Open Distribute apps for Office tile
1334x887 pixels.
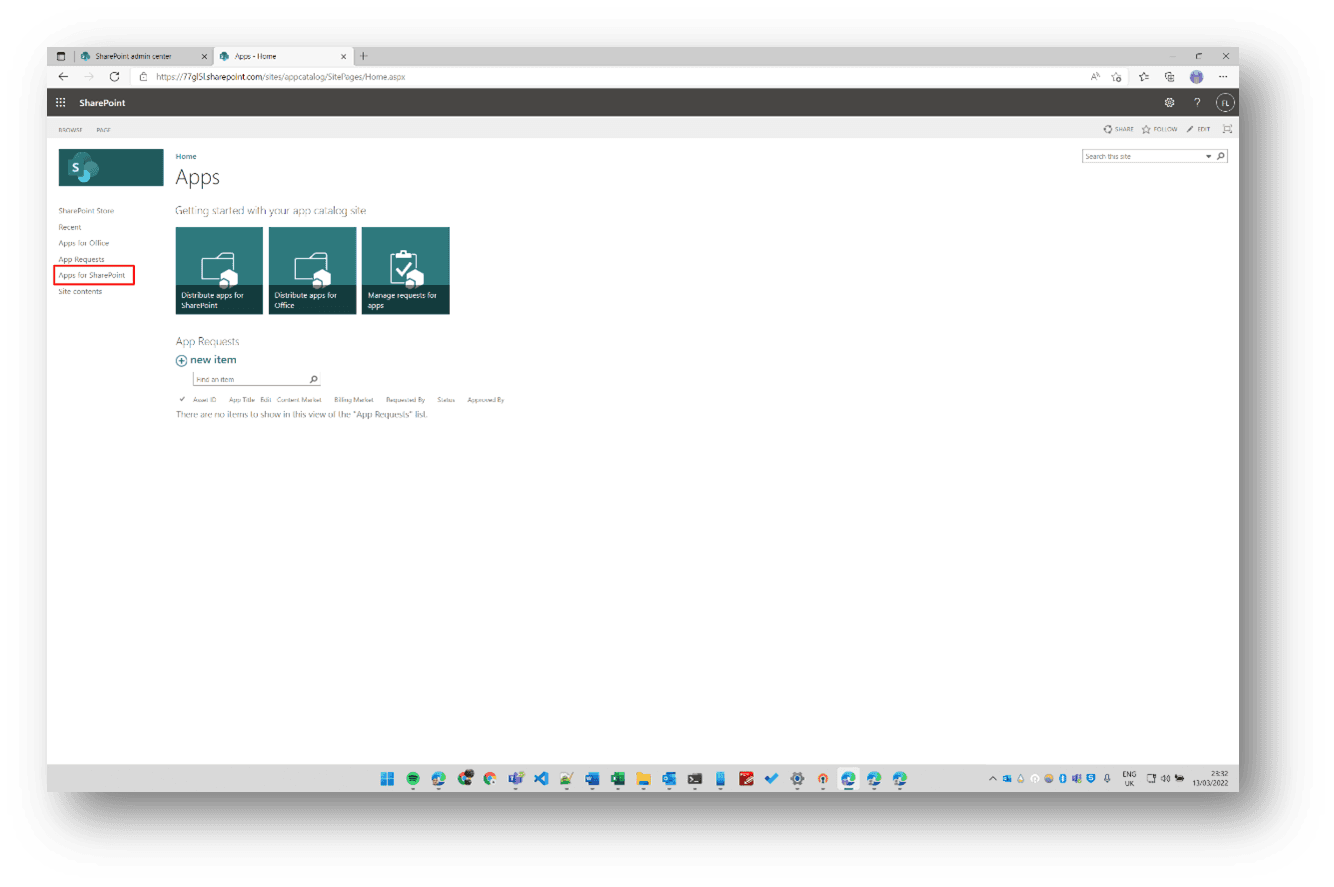[312, 271]
